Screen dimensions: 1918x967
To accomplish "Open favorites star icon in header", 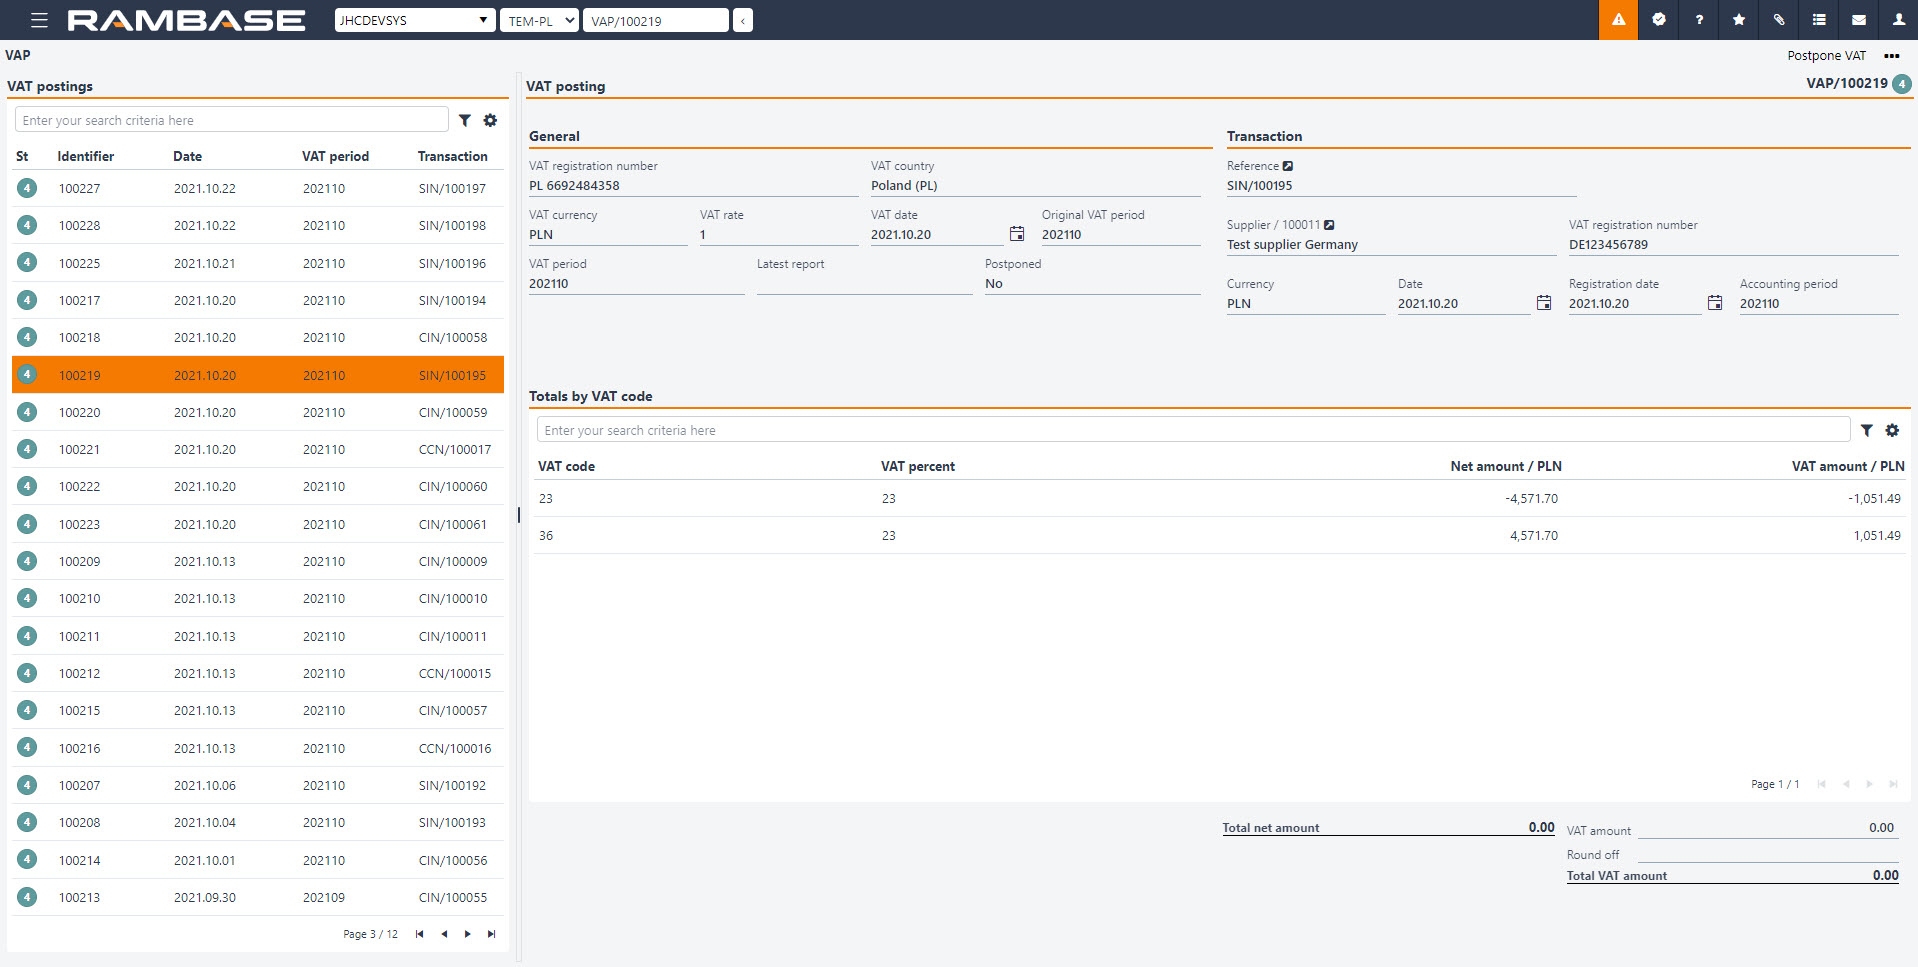I will point(1739,20).
